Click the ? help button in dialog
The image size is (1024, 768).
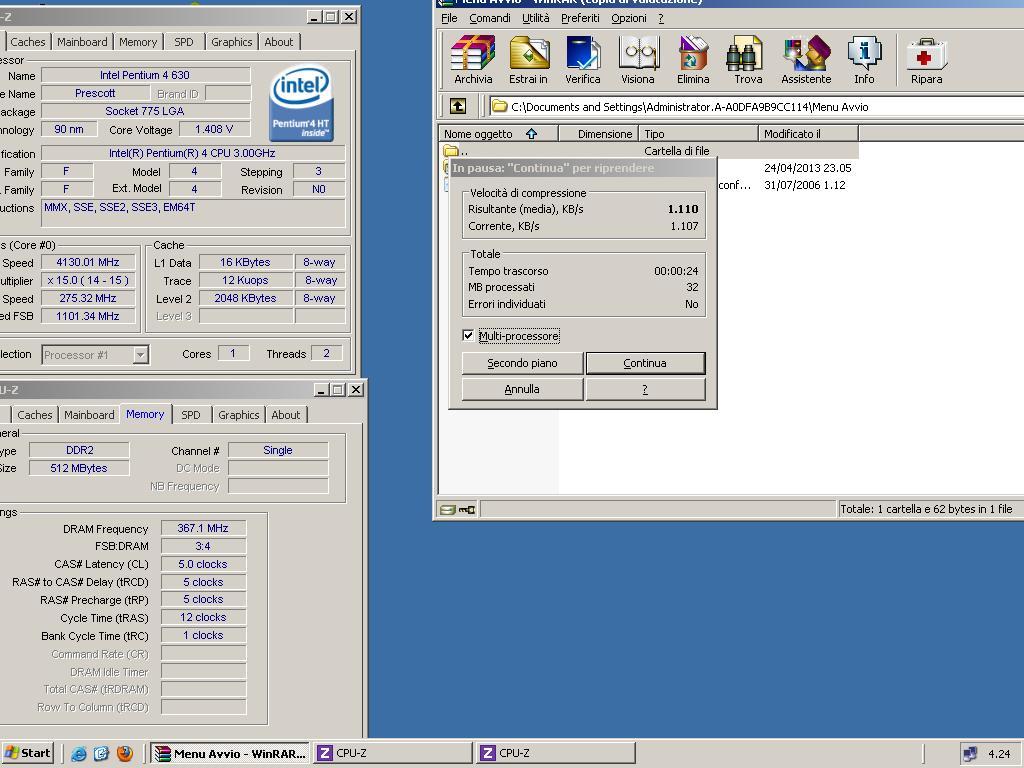pyautogui.click(x=645, y=389)
